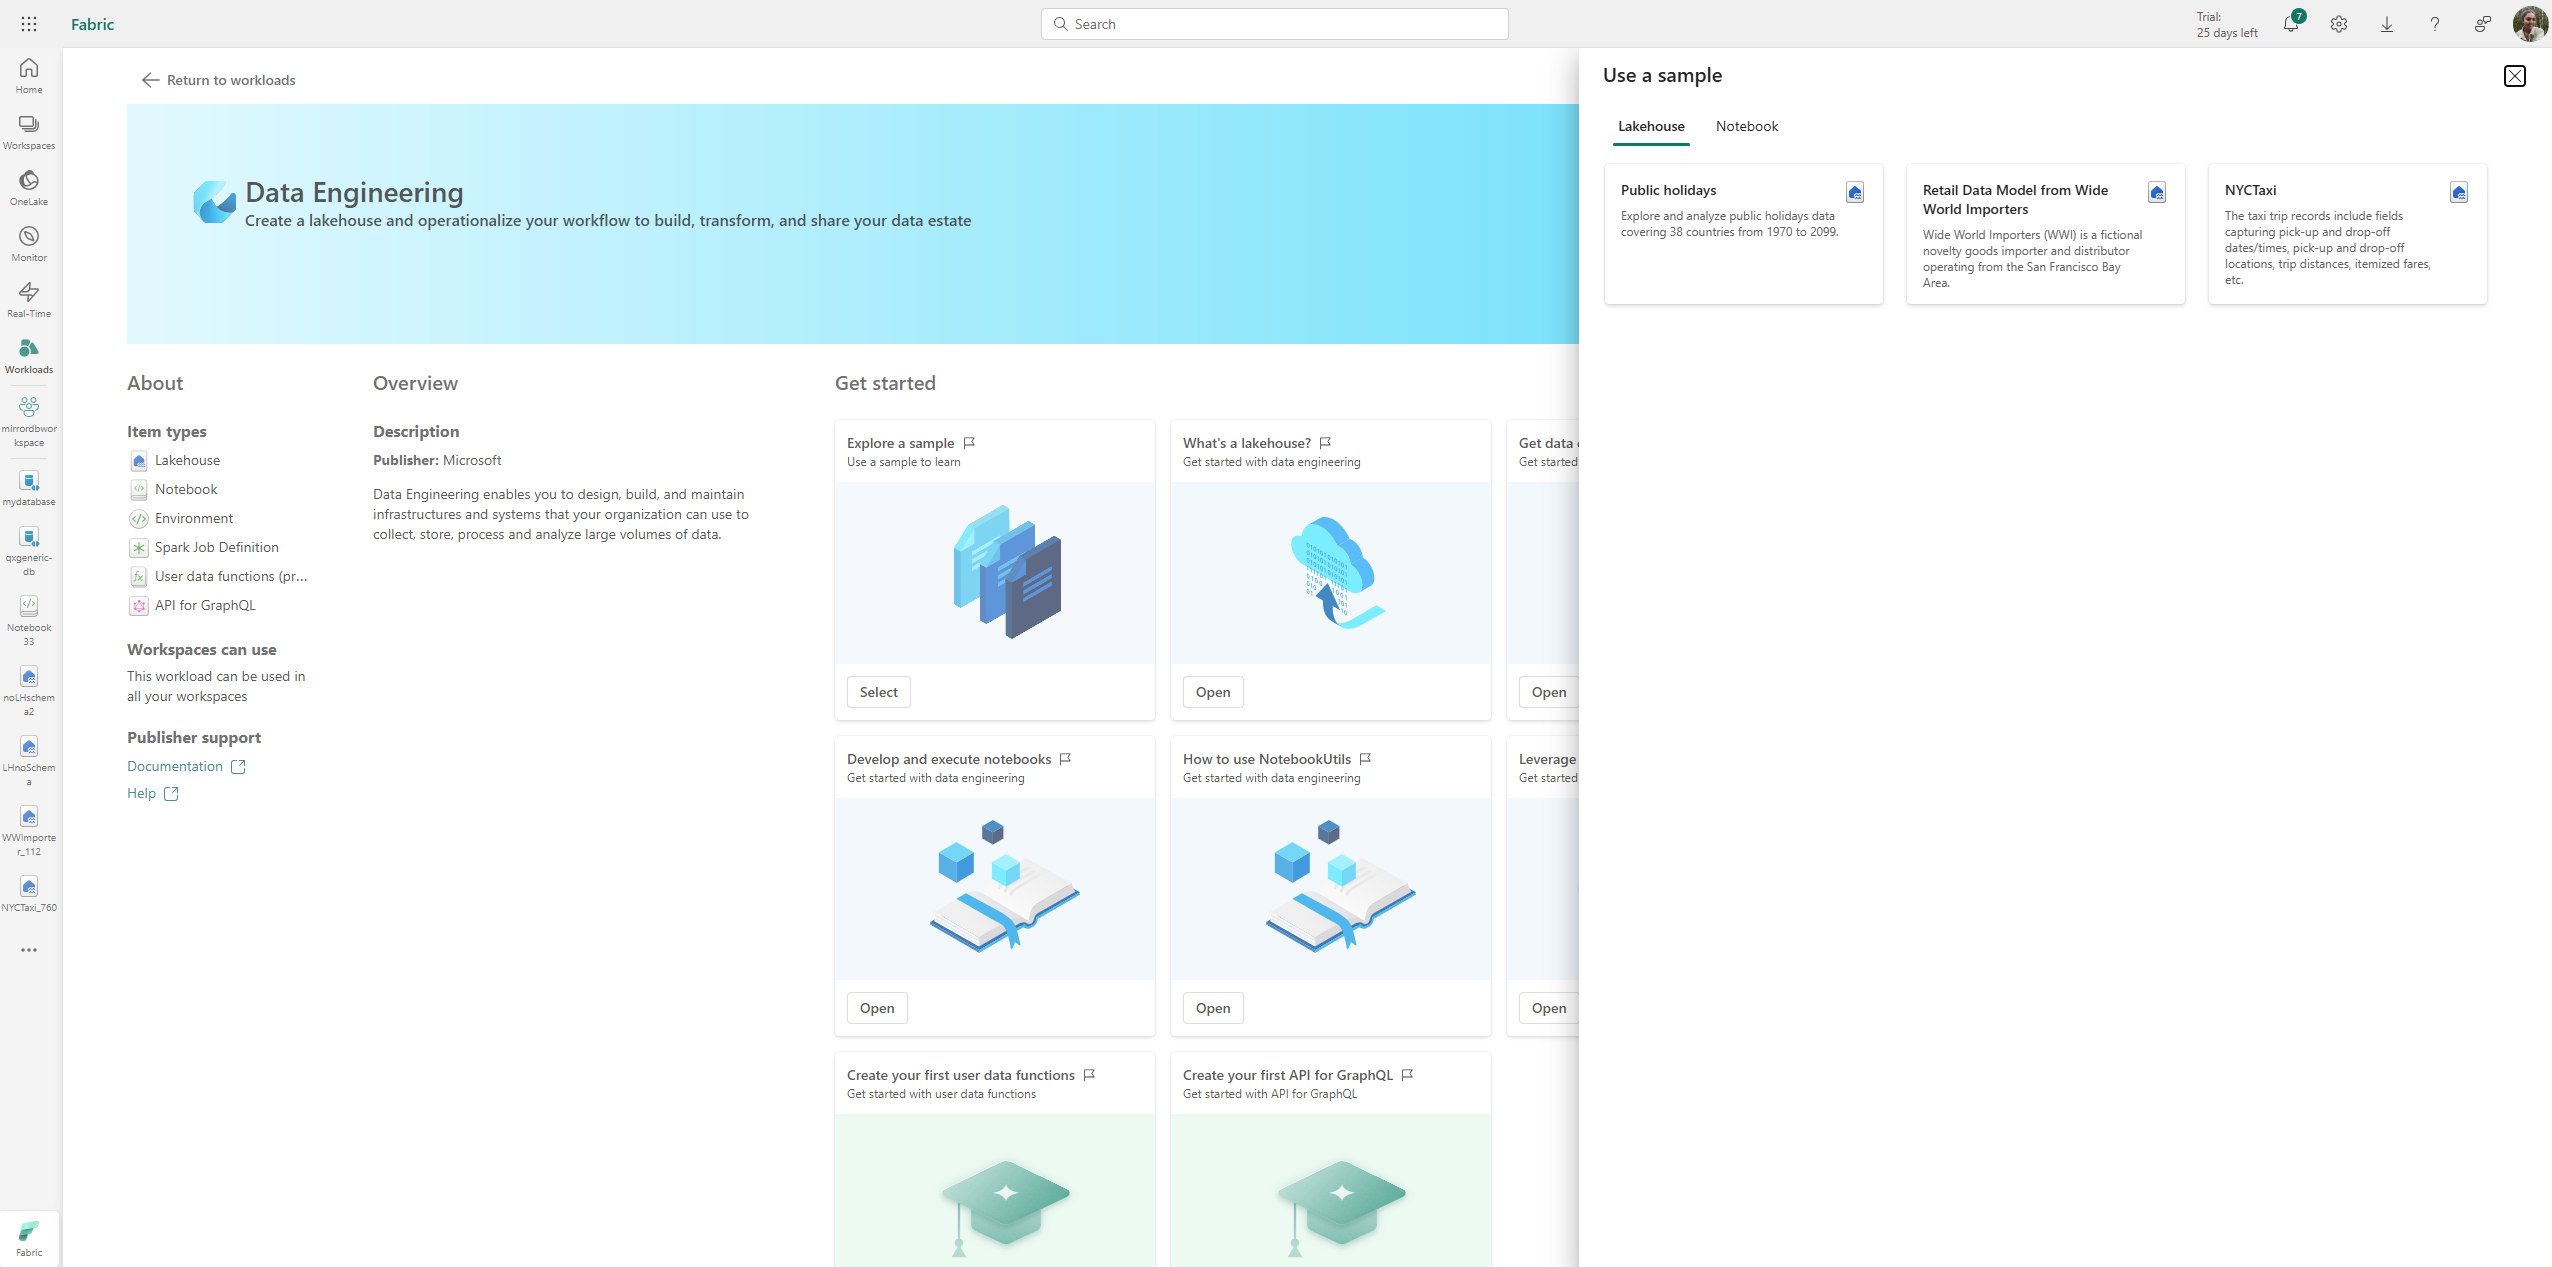Open the Settings gear icon
Viewport: 2552px width, 1267px height.
click(2339, 24)
